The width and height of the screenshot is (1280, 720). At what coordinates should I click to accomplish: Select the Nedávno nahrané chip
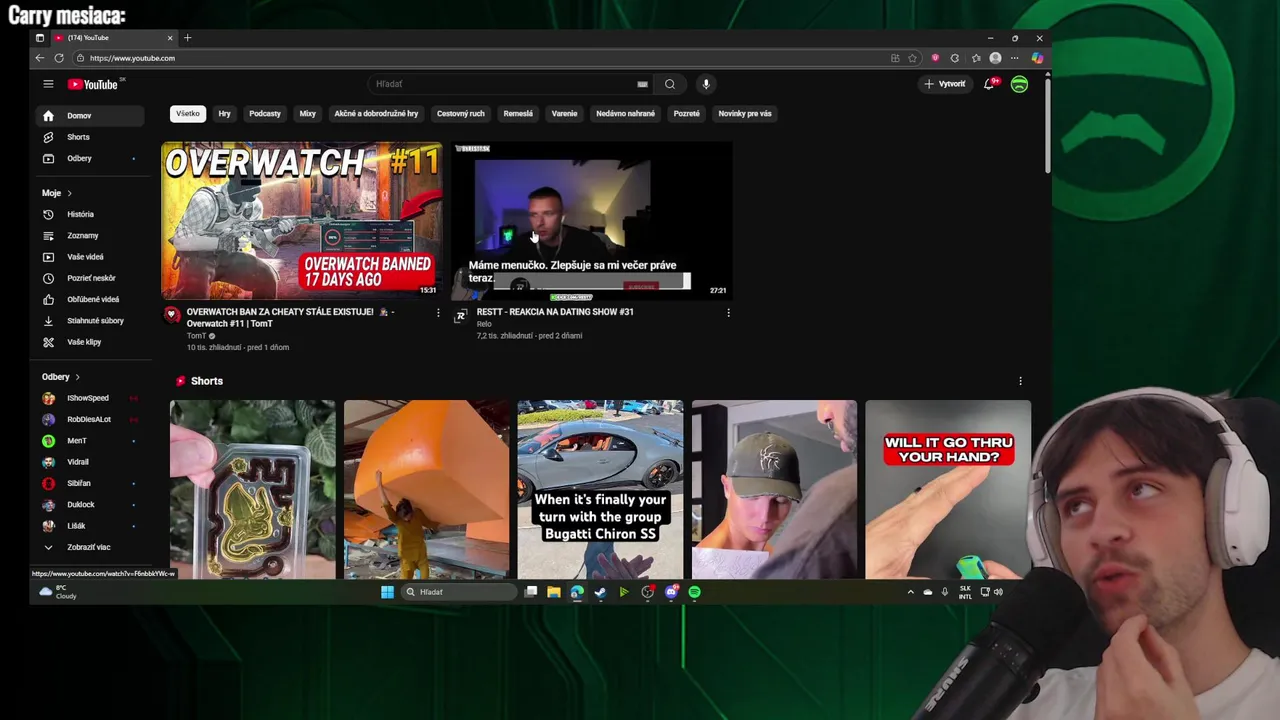[x=625, y=113]
